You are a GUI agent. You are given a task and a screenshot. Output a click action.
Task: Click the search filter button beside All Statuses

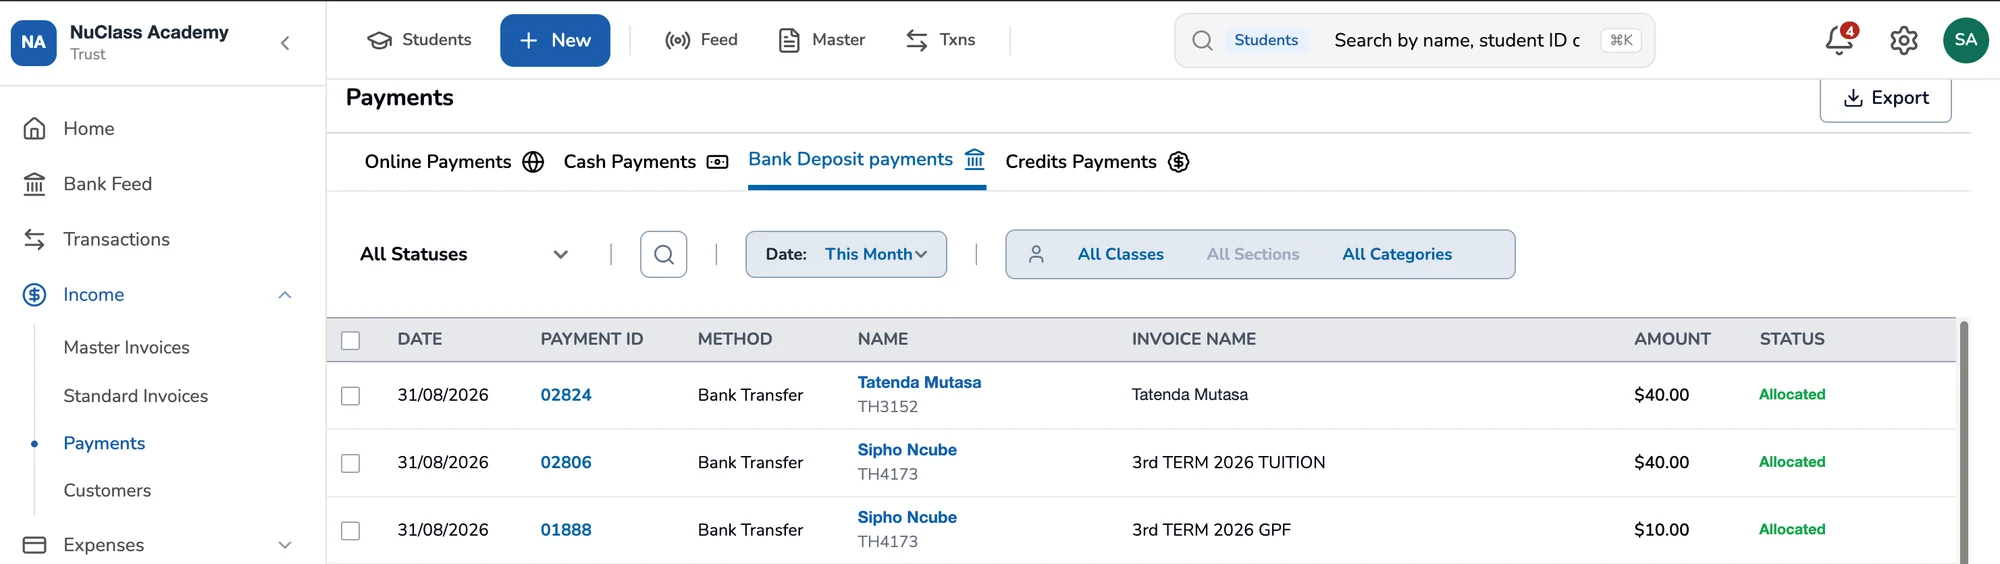point(663,254)
